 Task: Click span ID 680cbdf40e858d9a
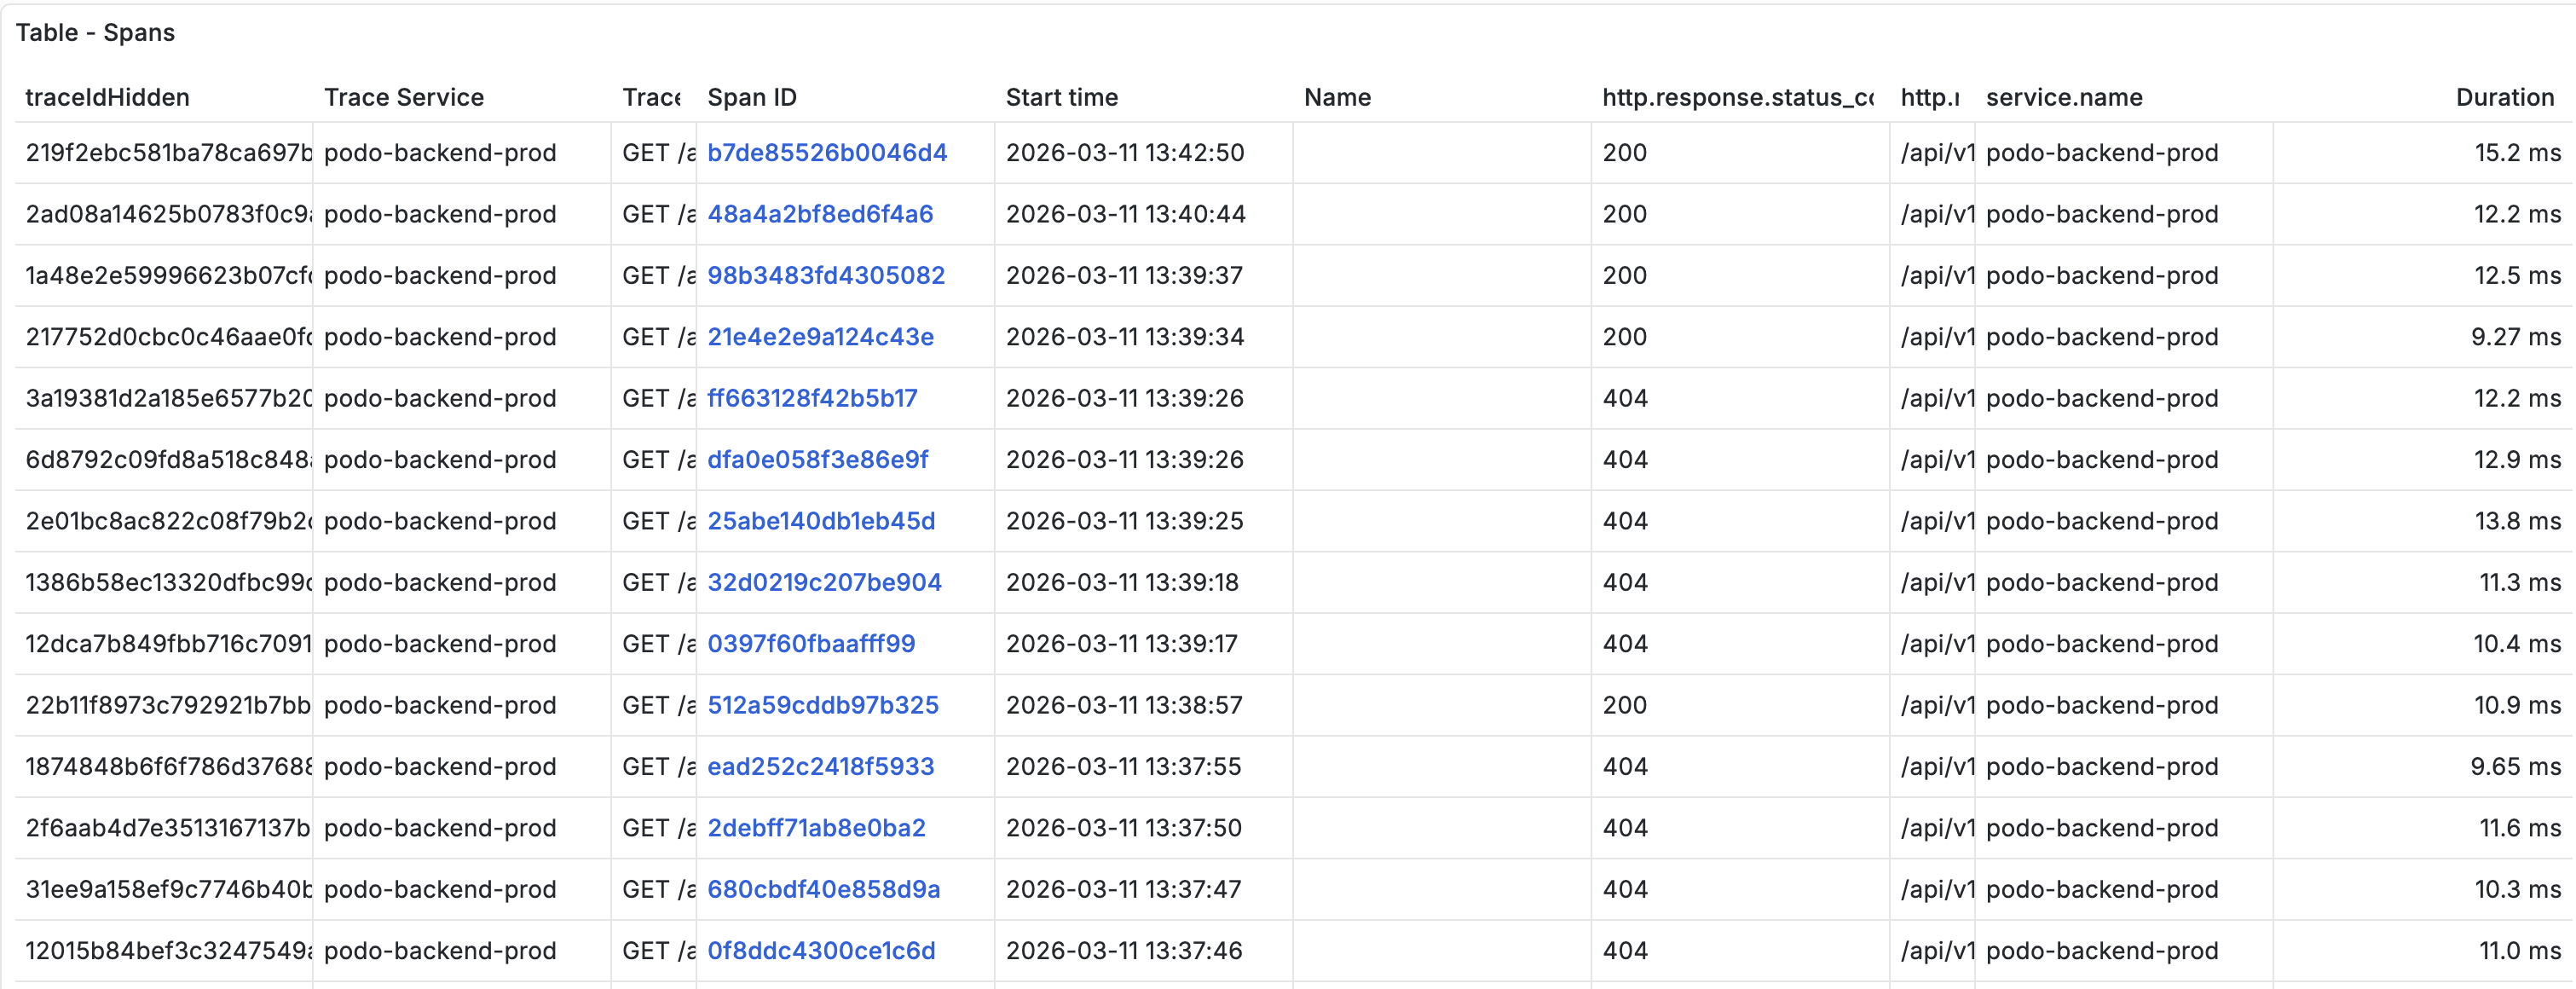tap(824, 890)
